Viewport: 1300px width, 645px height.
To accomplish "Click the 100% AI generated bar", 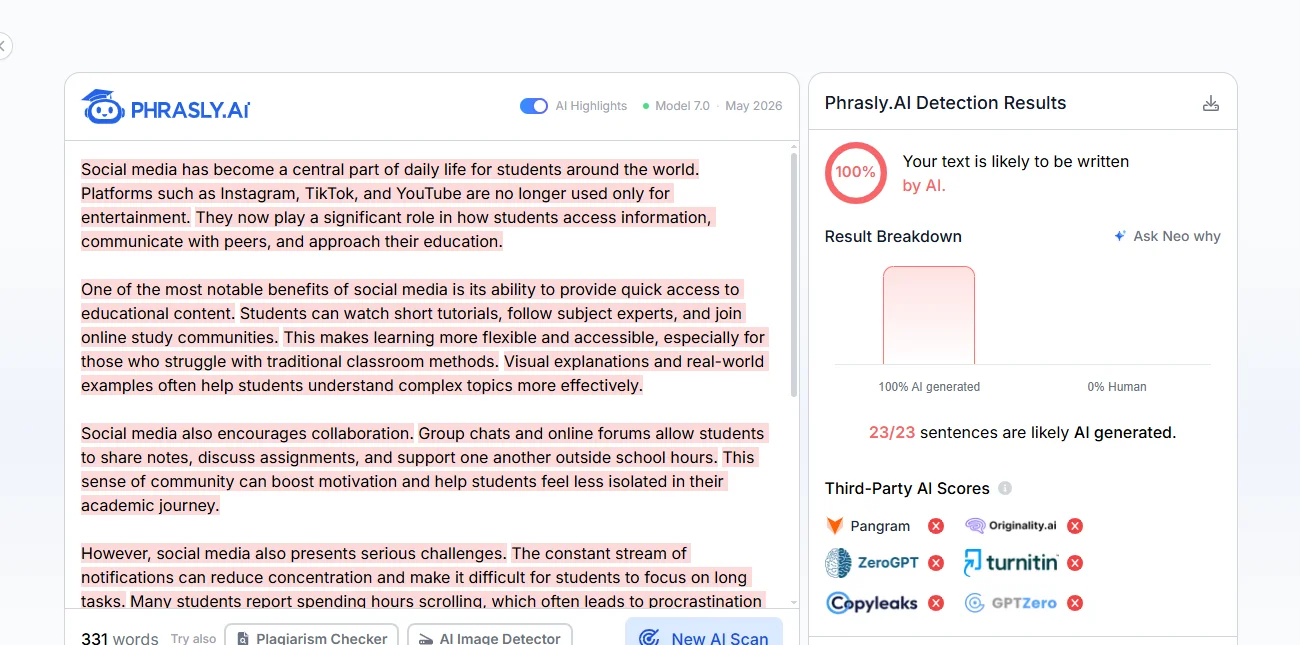I will [929, 315].
